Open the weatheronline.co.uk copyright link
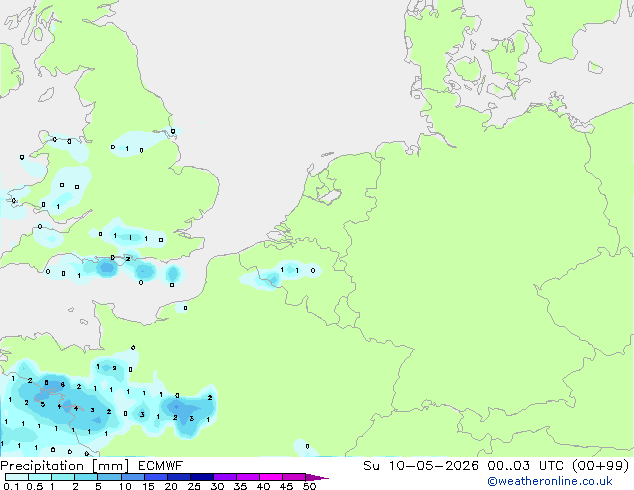Screen dimensions: 634x490 [550, 481]
